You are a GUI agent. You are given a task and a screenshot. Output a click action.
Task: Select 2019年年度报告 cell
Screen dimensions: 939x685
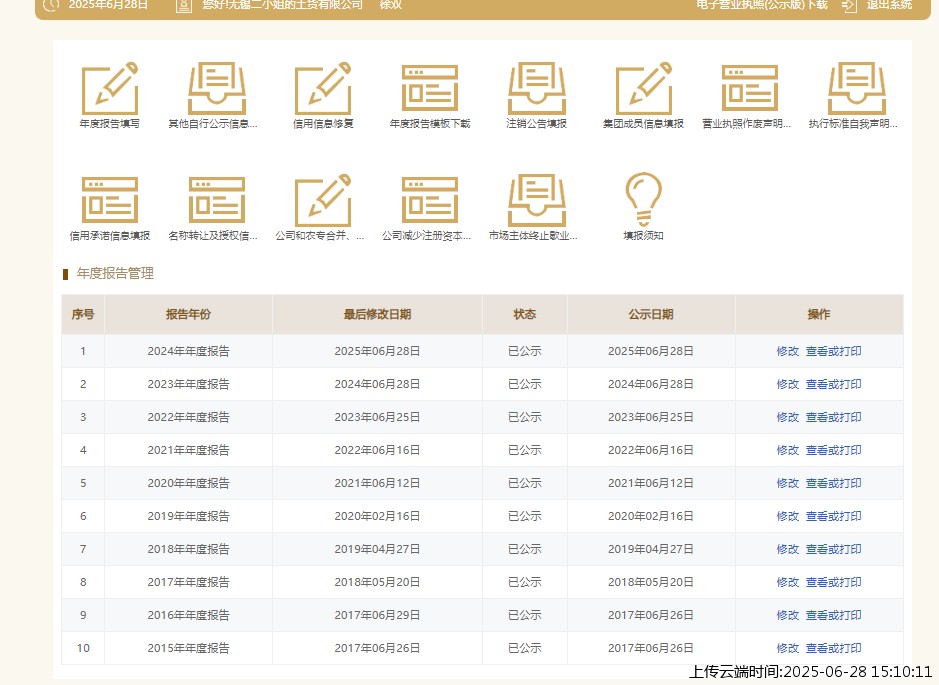(189, 516)
